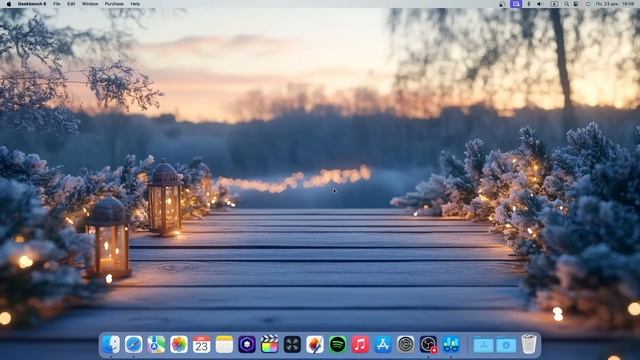Screen dimensions: 640x360
Task: Click the Bluetooth status icon in menu bar
Action: pyautogui.click(x=529, y=4)
